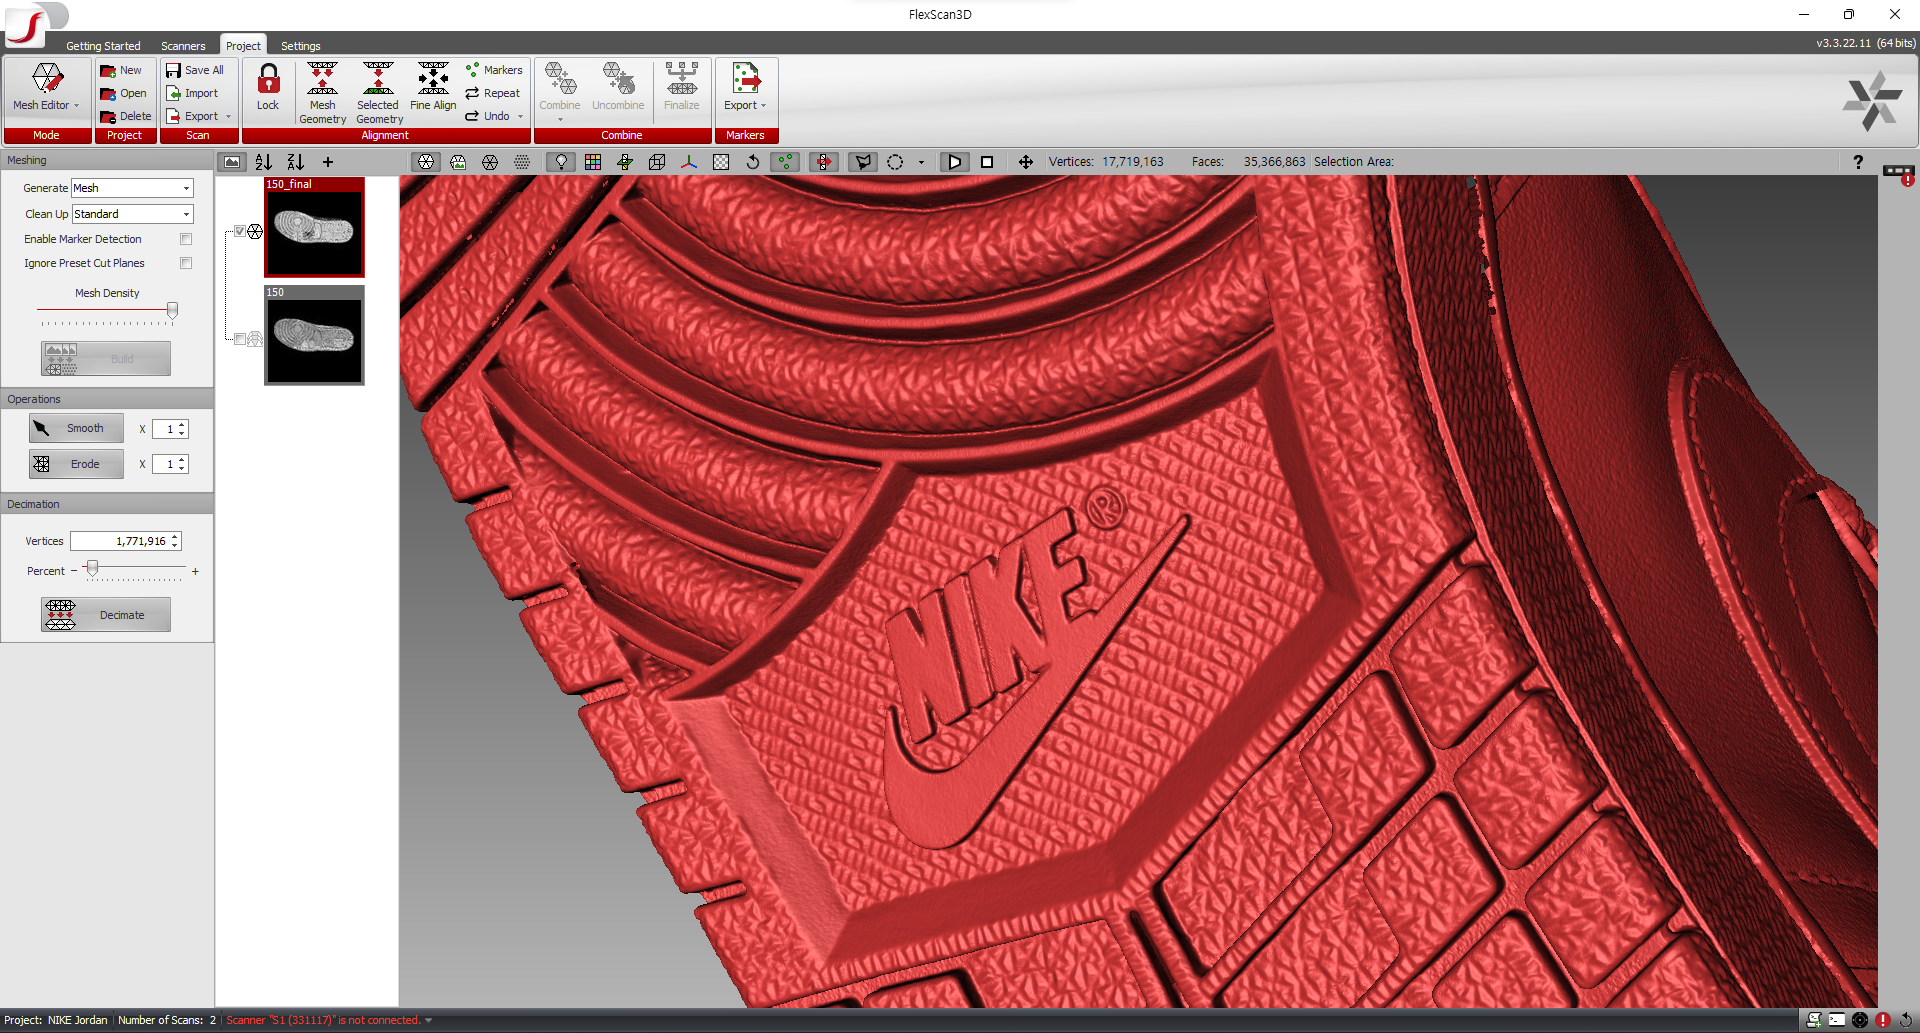The width and height of the screenshot is (1920, 1033).
Task: Select wireframe mesh view mode
Action: coord(490,162)
